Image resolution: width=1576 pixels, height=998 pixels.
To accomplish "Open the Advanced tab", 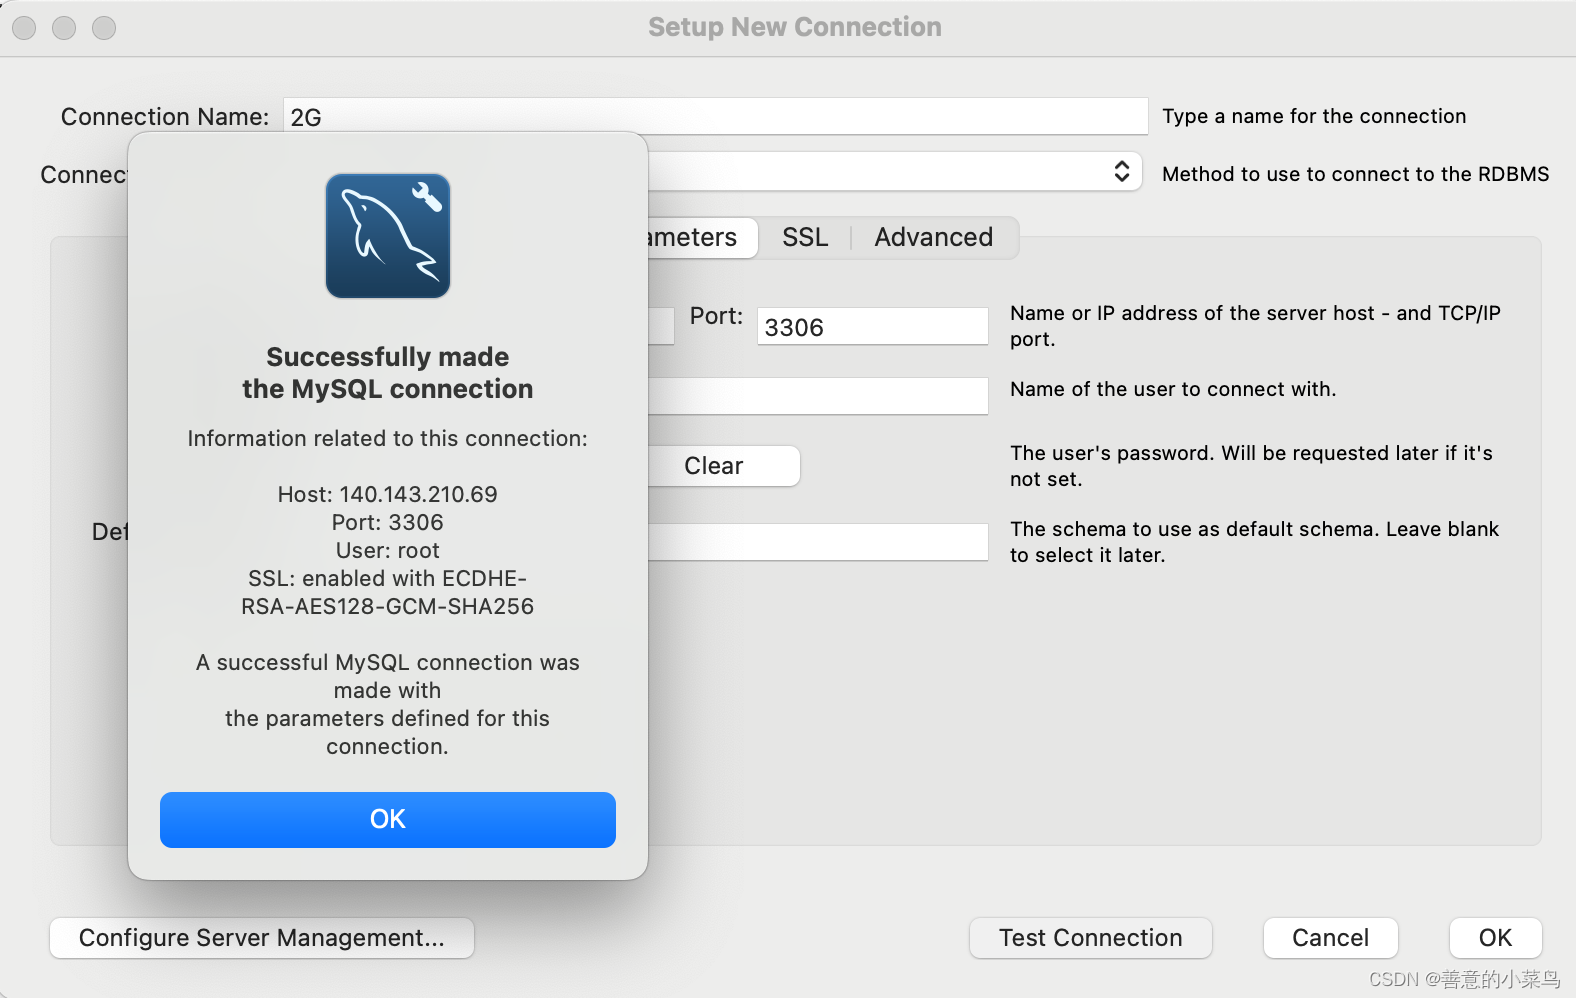I will [933, 238].
